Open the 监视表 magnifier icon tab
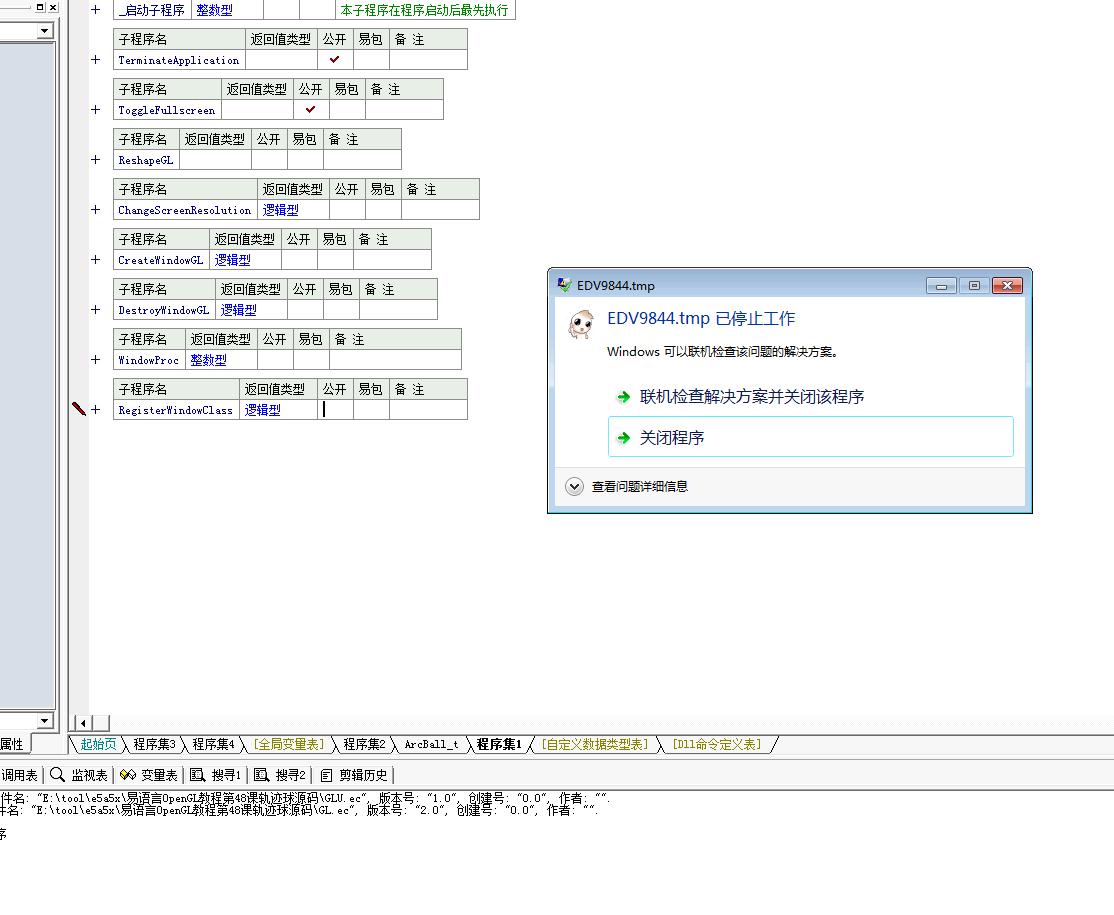This screenshot has width=1114, height=915. (58, 775)
